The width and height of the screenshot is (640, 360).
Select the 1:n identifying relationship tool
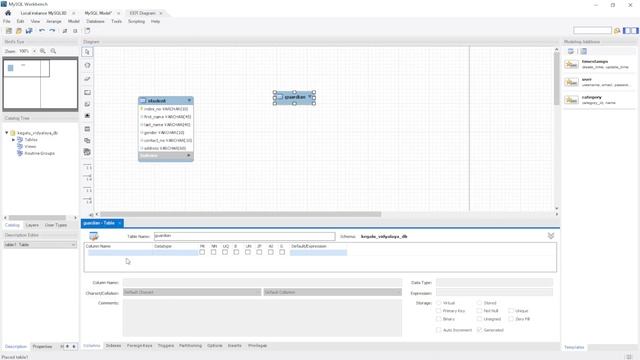[x=88, y=200]
